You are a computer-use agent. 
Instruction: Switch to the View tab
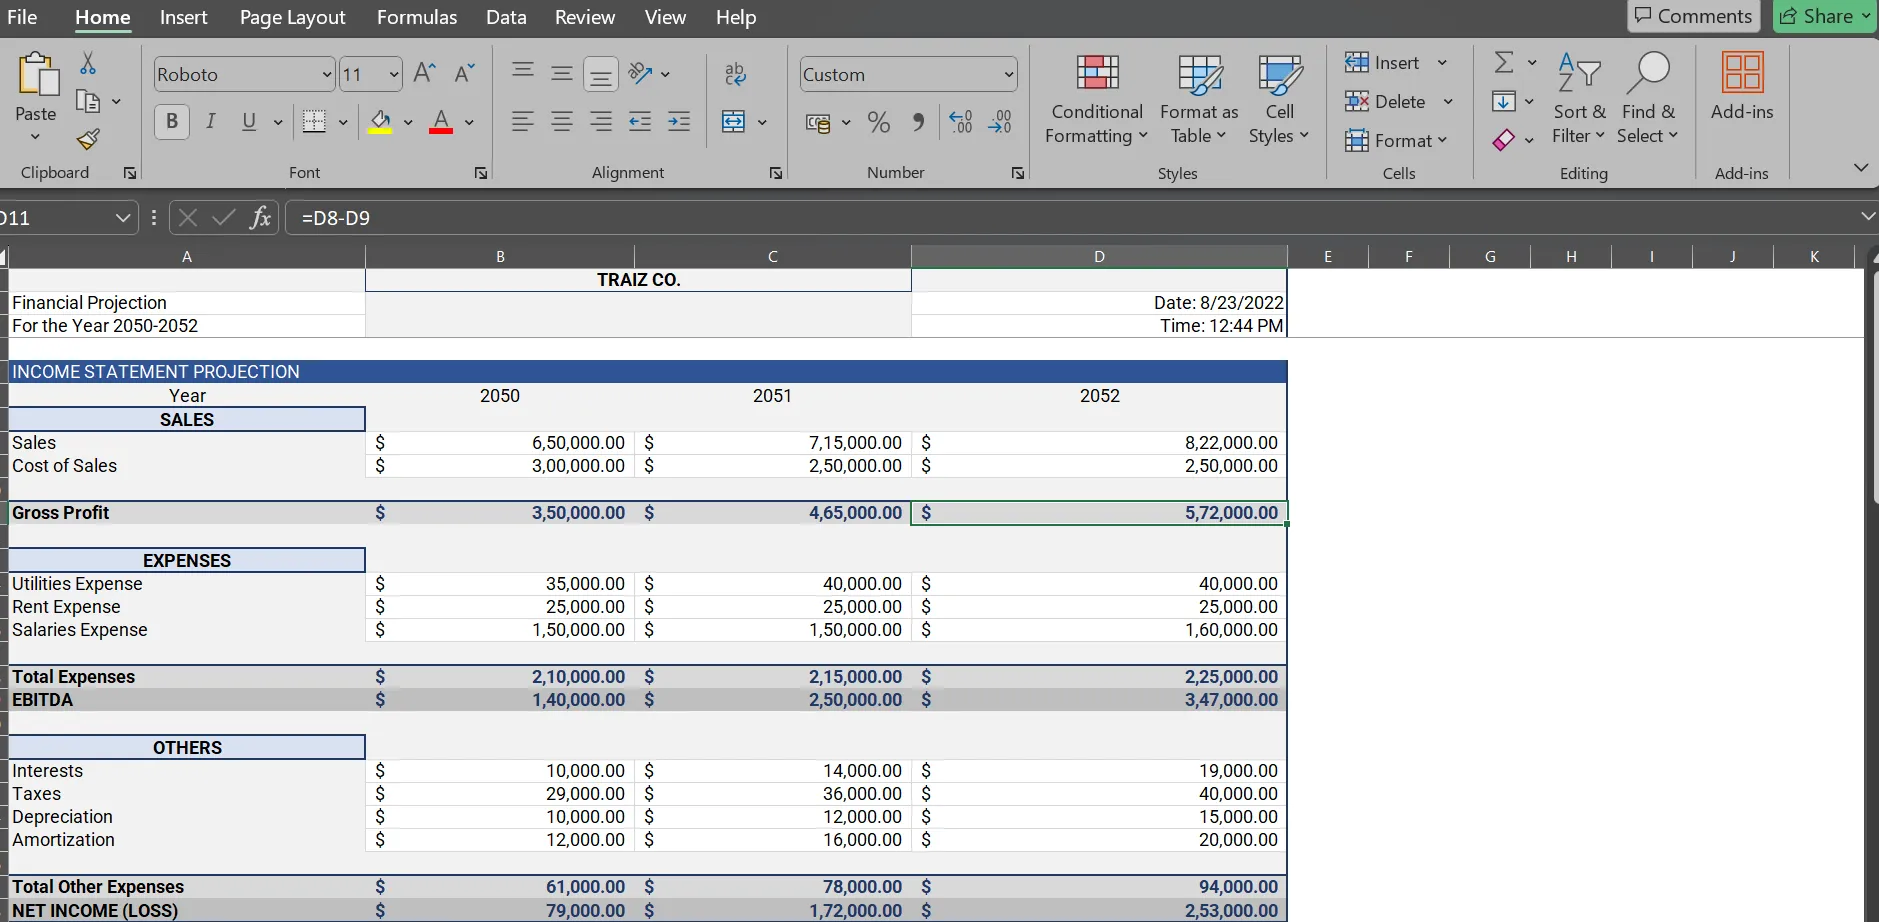click(665, 17)
